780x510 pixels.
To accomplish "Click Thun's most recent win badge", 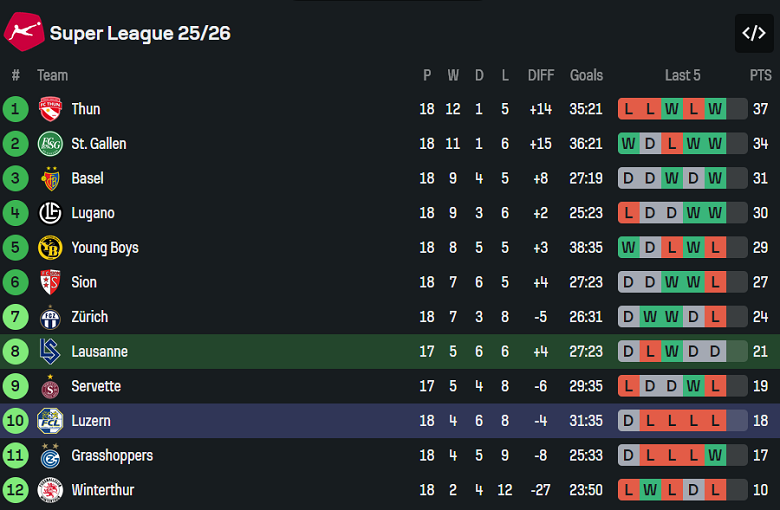I will 715,109.
